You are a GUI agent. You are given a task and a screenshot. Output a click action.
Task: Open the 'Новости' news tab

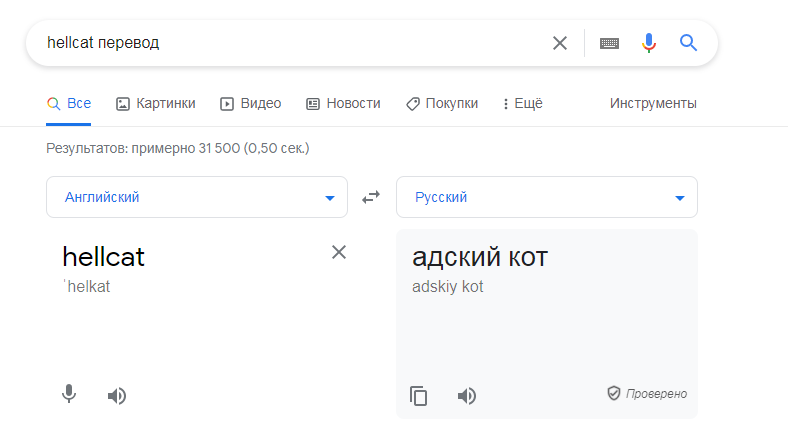(x=343, y=103)
